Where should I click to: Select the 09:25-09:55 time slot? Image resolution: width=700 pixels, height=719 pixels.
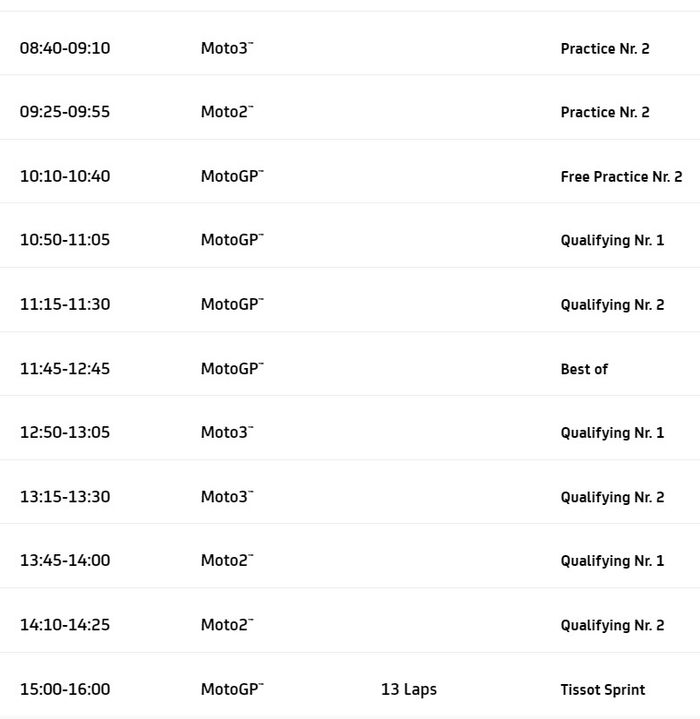(65, 112)
